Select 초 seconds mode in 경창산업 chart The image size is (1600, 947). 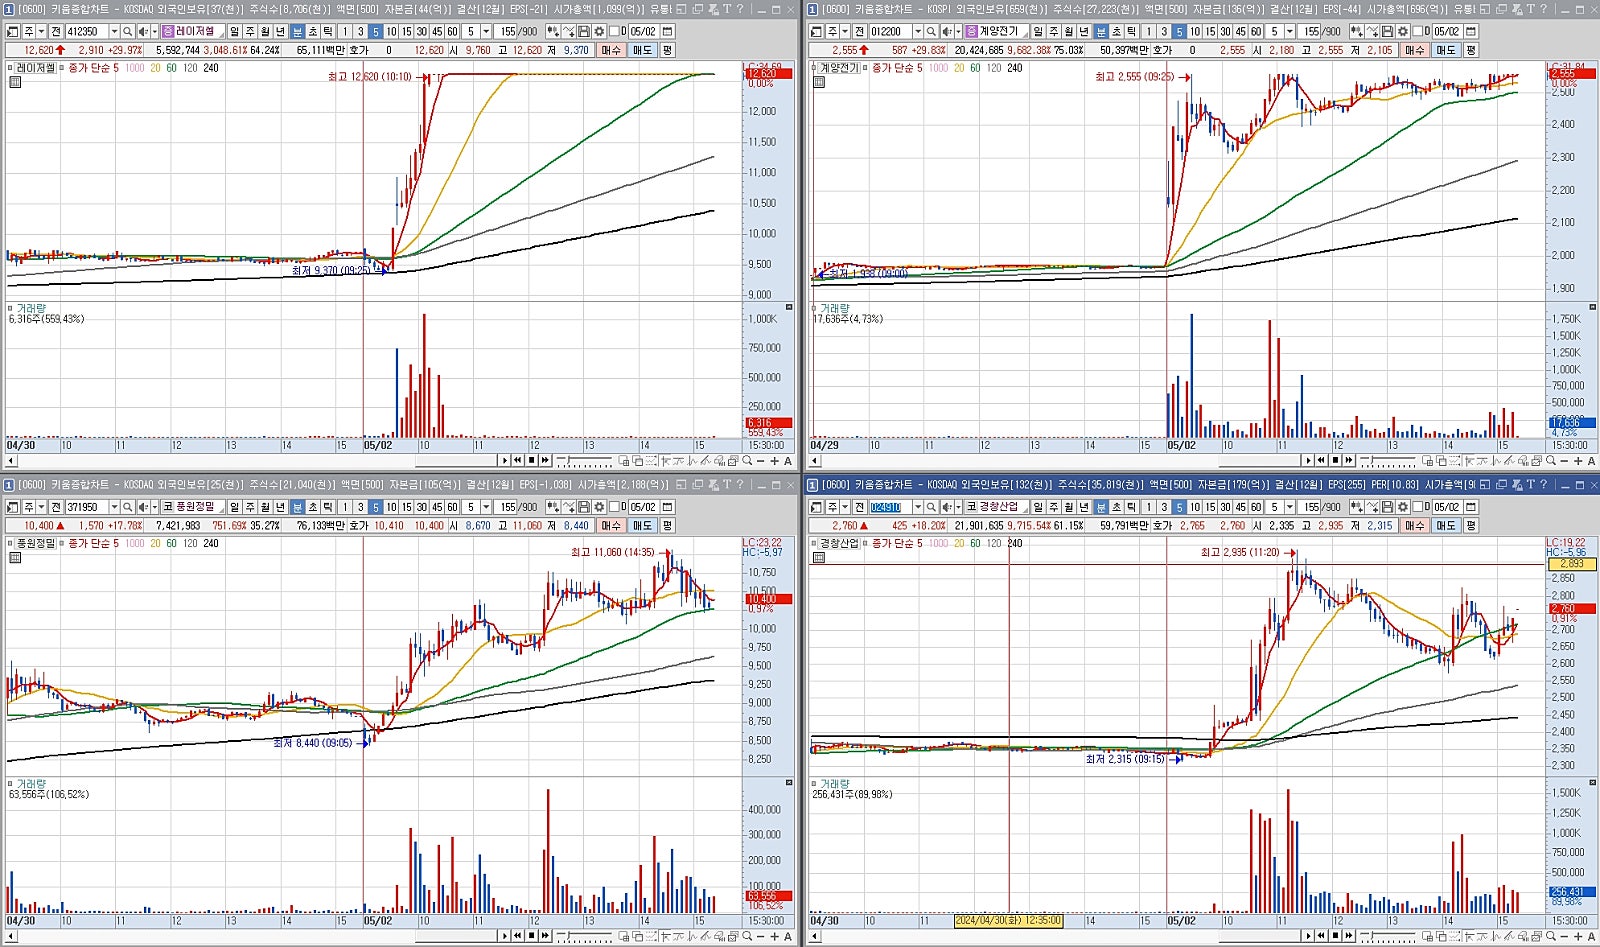coord(1115,507)
